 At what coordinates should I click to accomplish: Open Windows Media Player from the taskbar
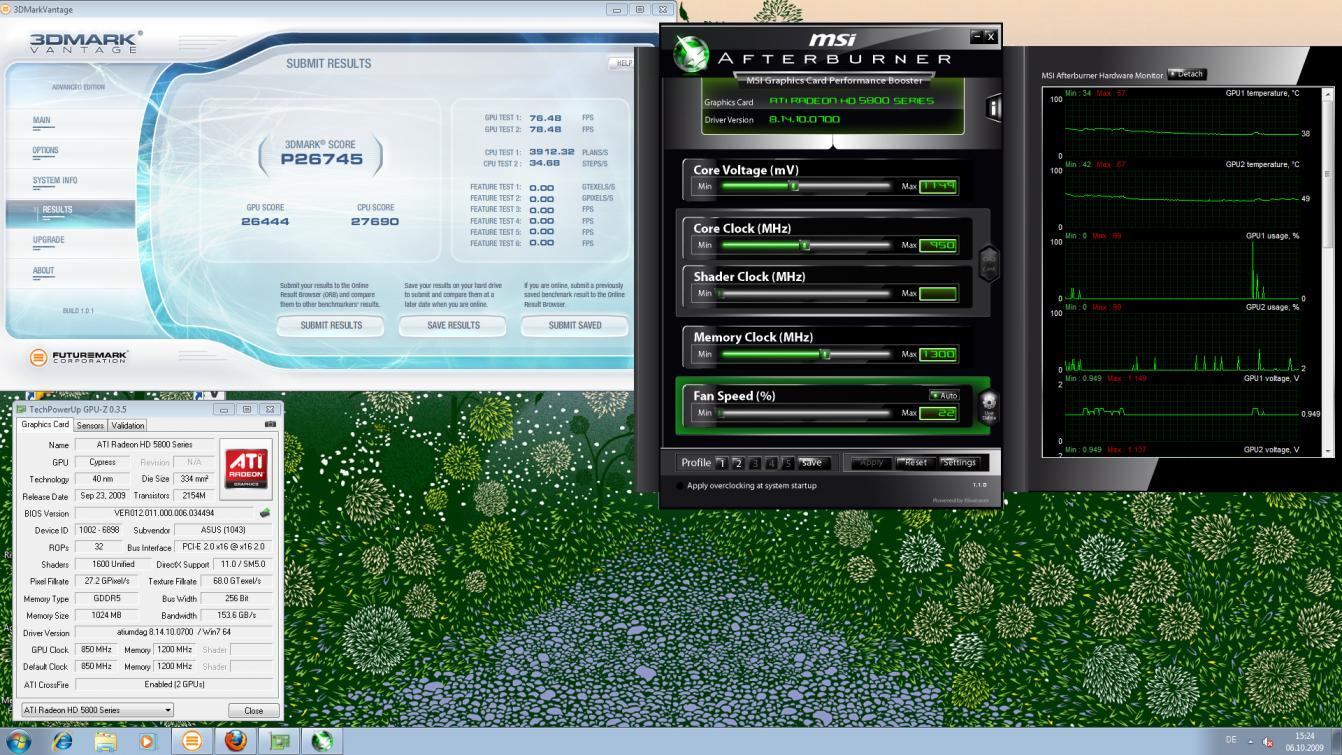pyautogui.click(x=148, y=741)
